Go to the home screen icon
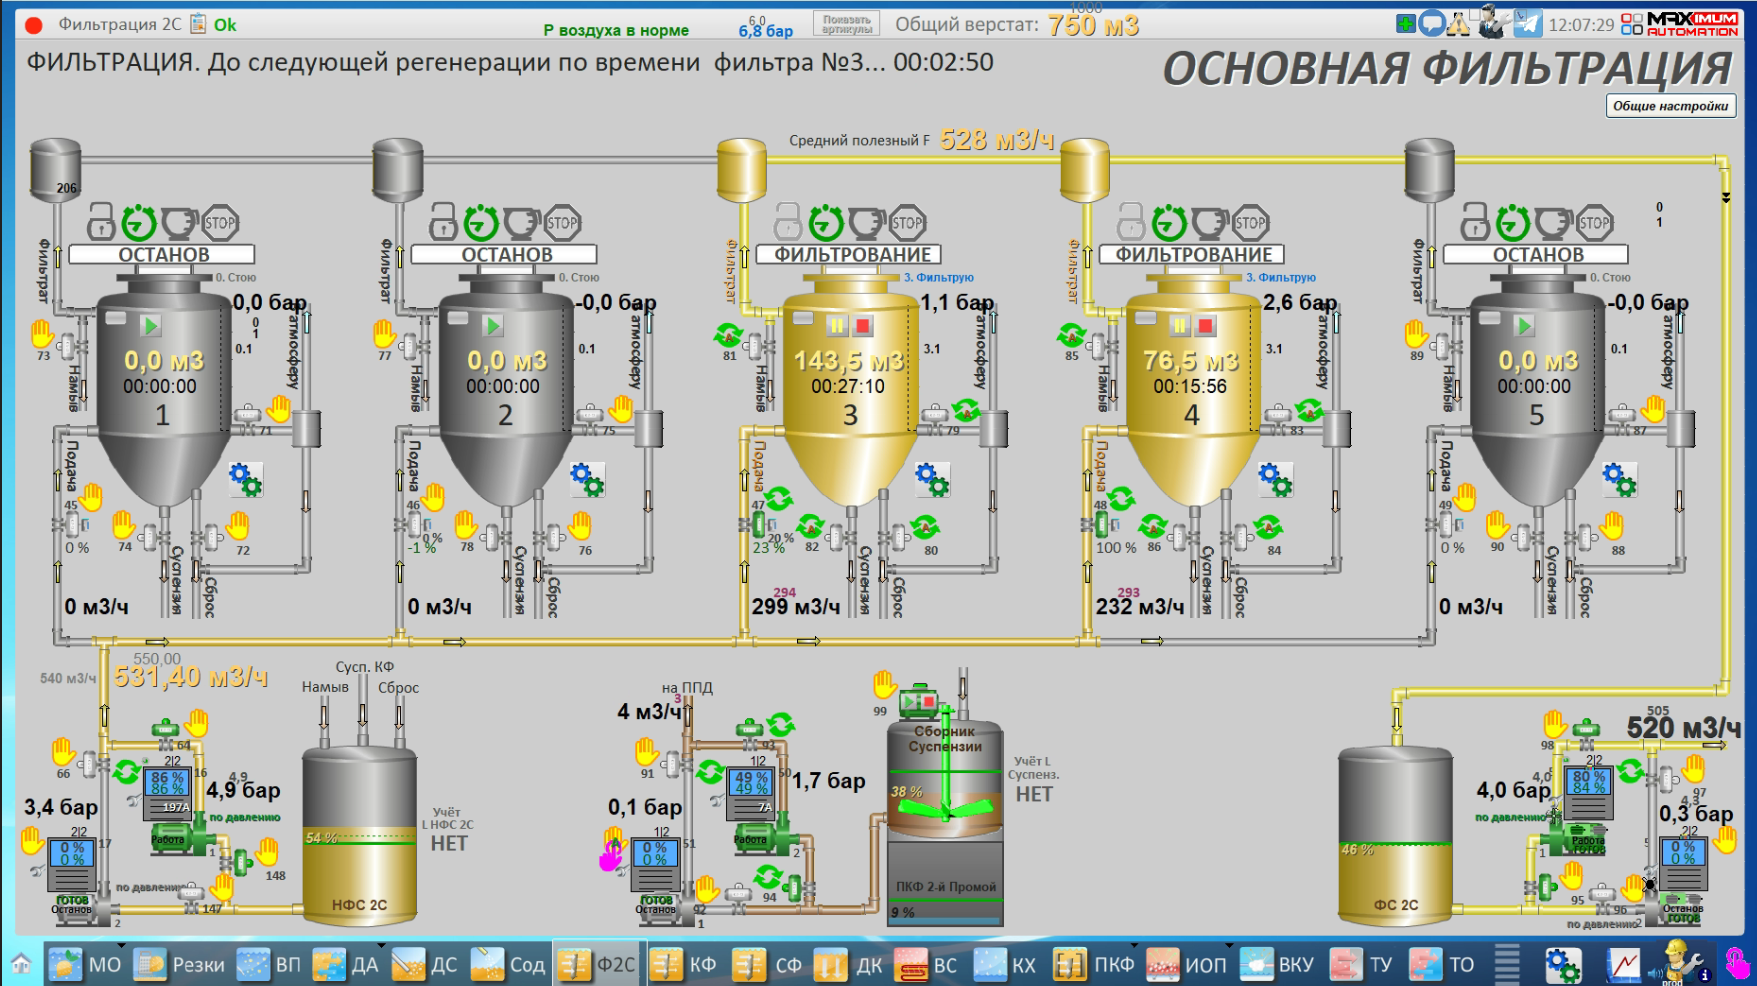The width and height of the screenshot is (1757, 986). [x=21, y=965]
